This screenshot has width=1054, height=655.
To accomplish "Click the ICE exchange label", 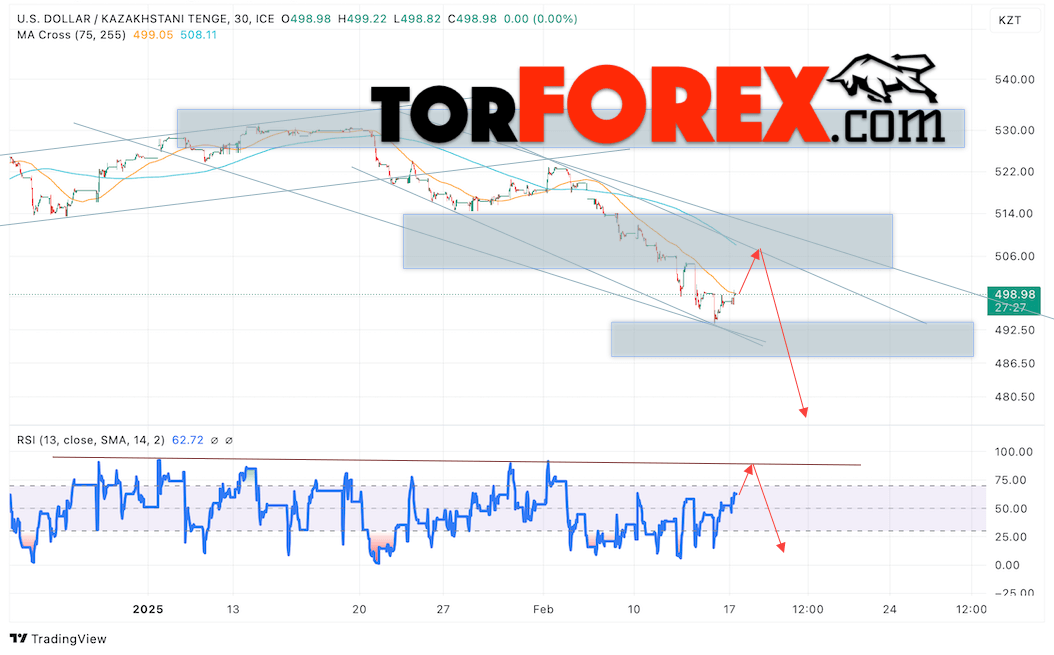I will (264, 19).
